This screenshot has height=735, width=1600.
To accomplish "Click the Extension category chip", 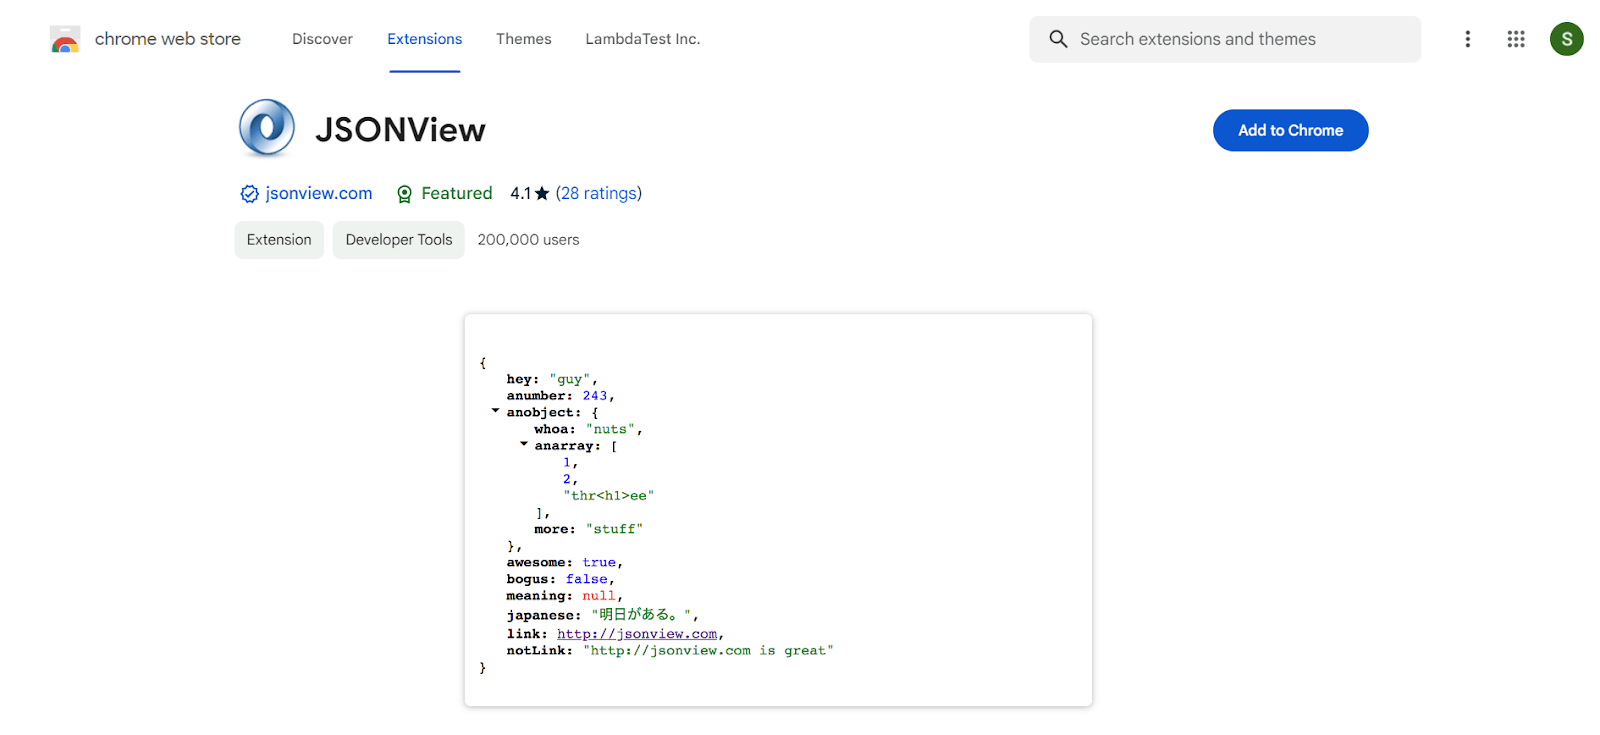I will (279, 240).
